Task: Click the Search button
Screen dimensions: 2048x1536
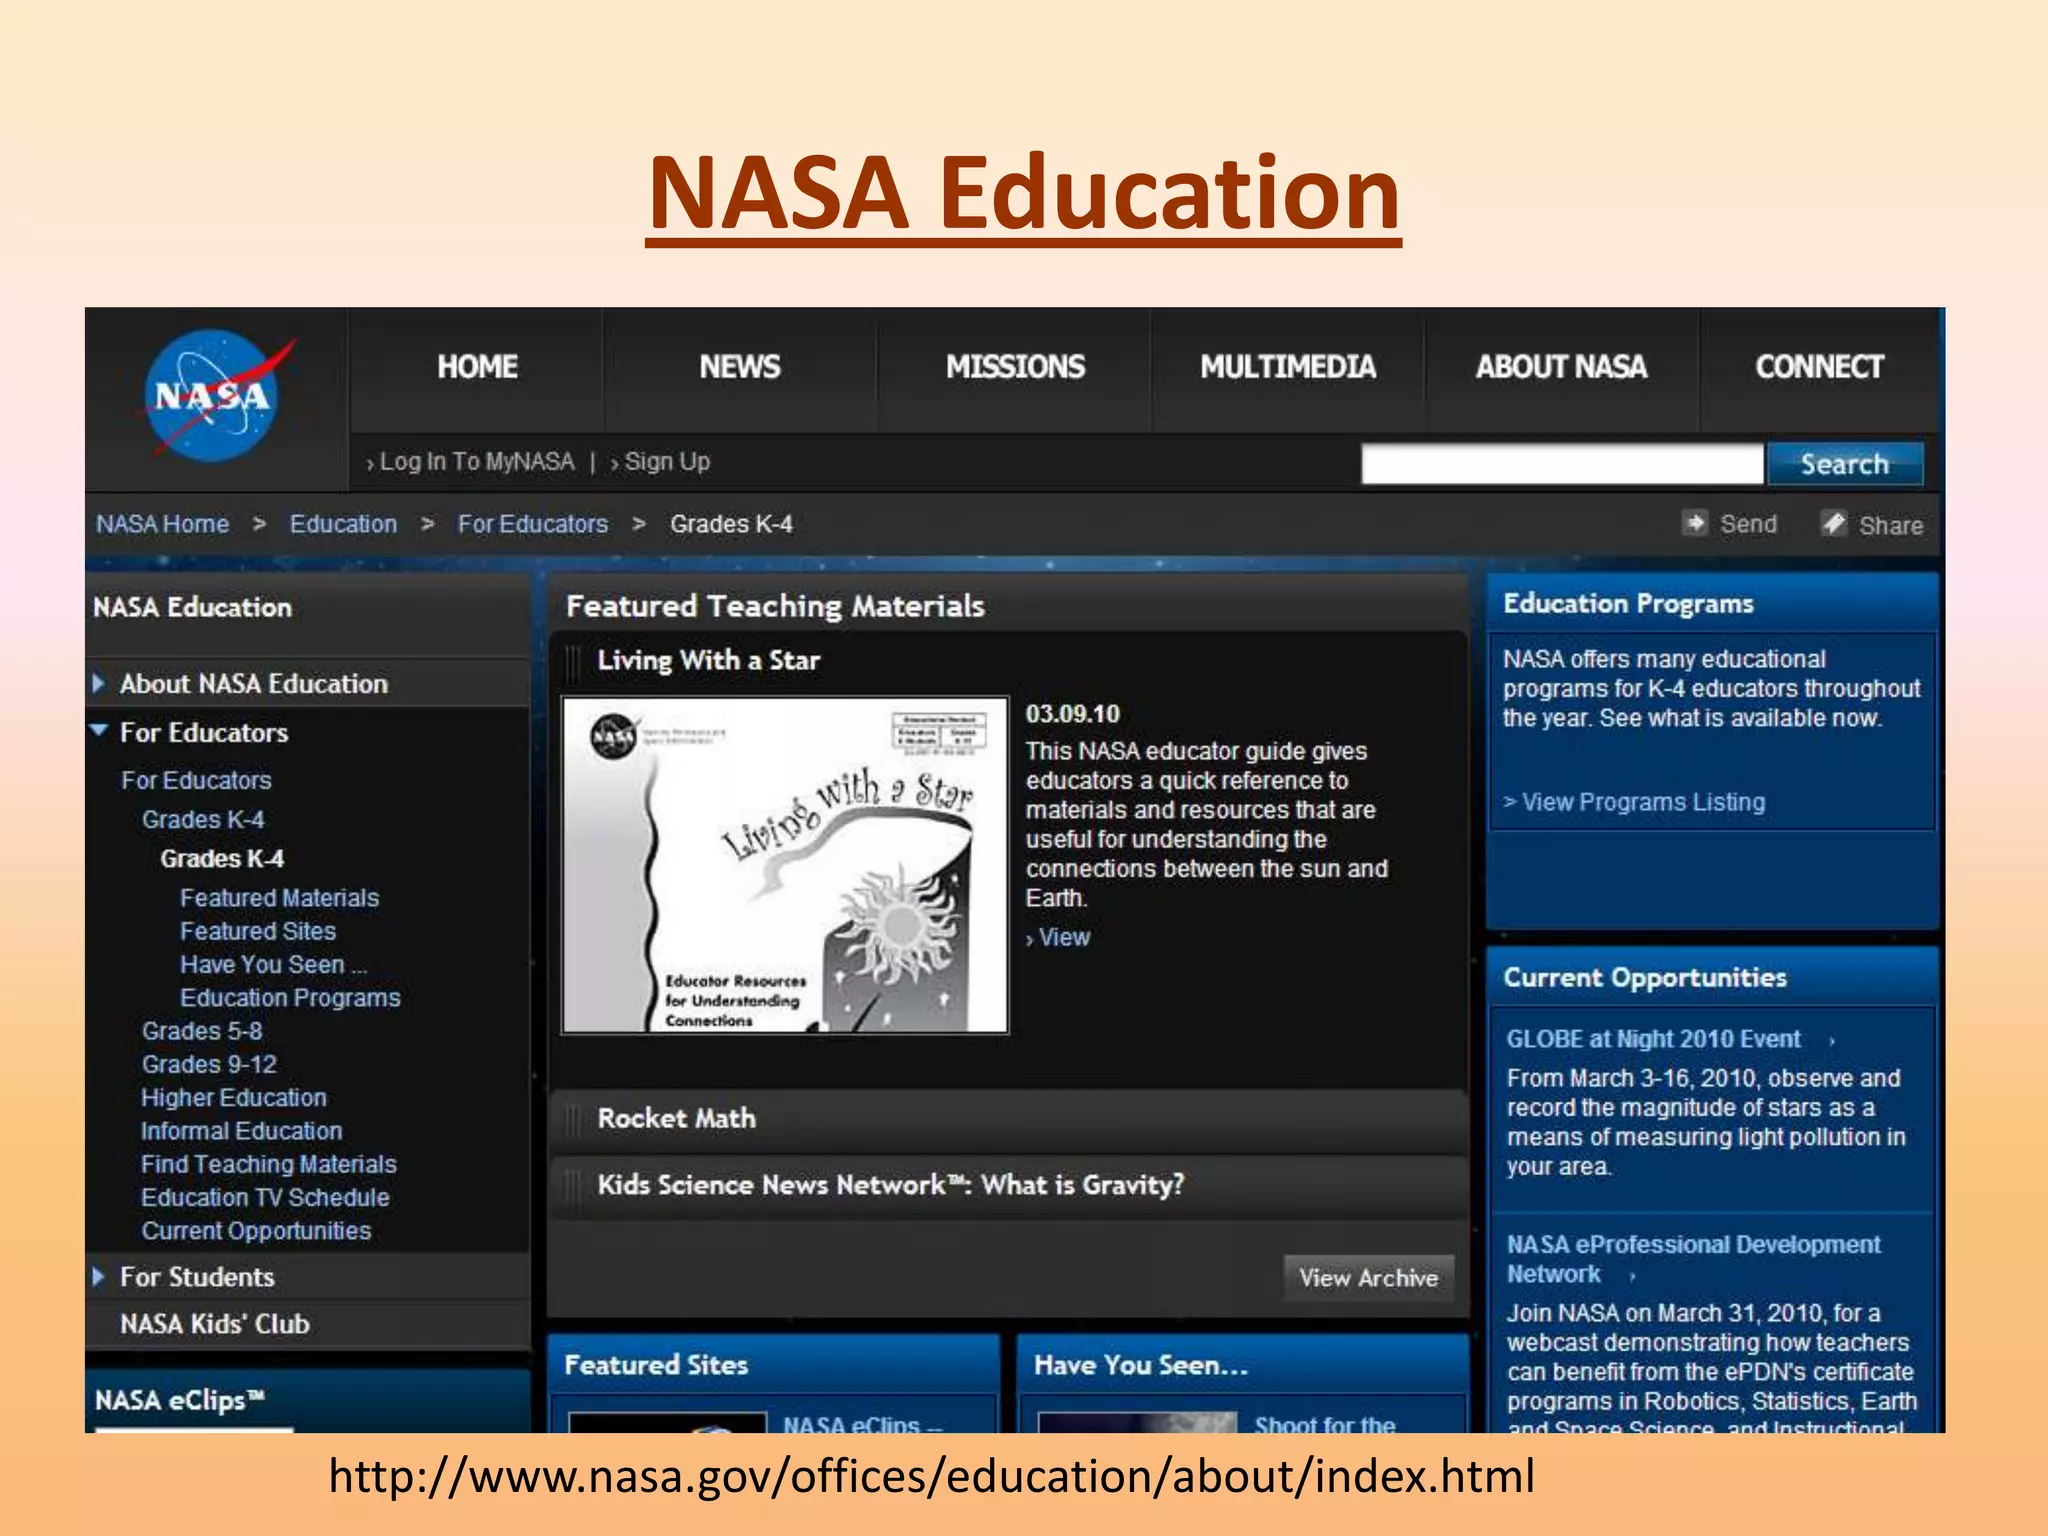Action: pyautogui.click(x=1845, y=464)
